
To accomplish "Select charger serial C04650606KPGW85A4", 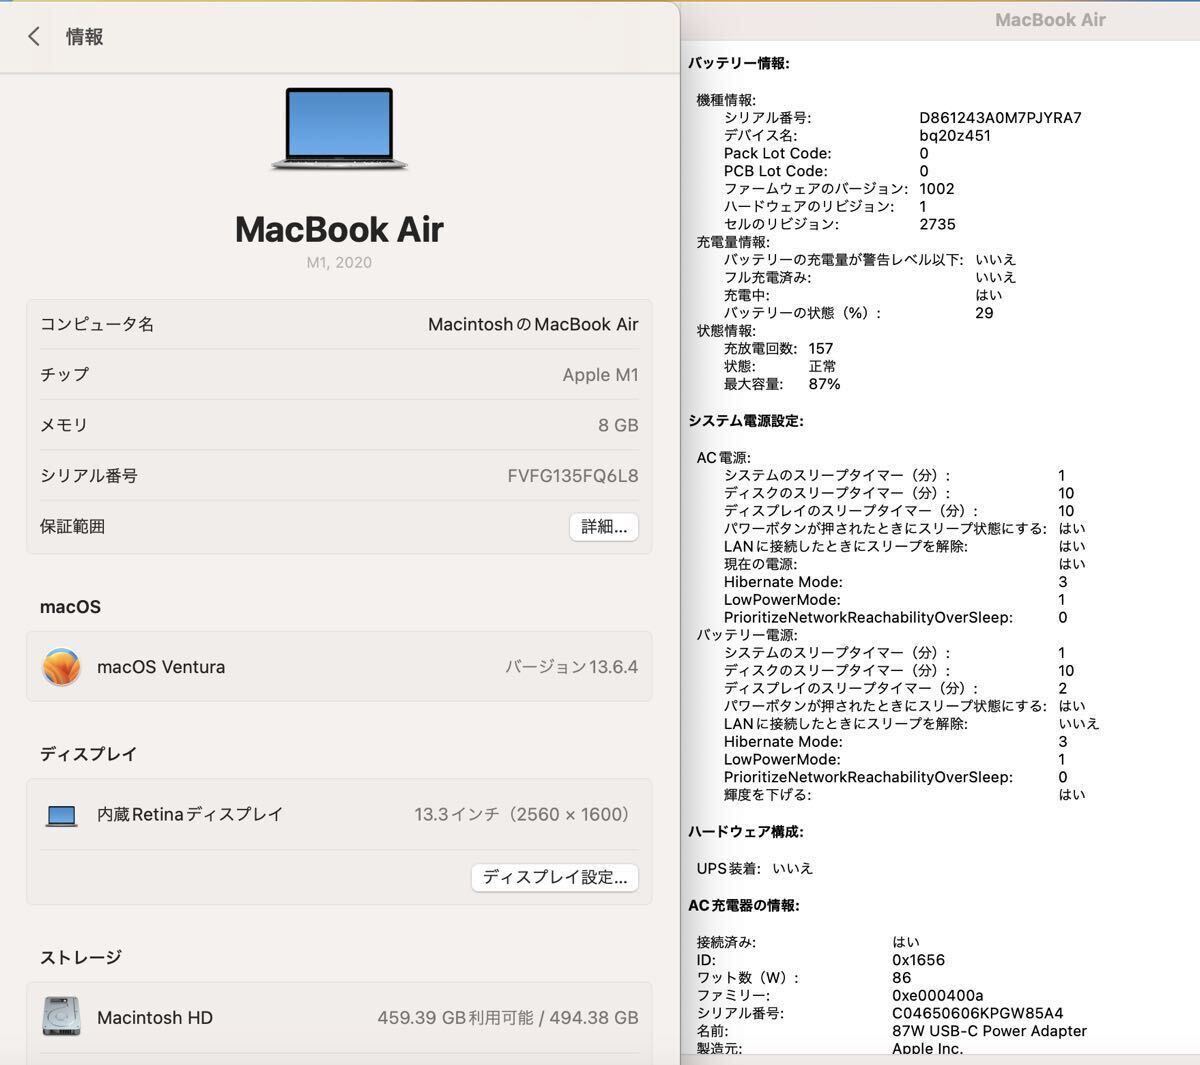I will coord(978,1013).
